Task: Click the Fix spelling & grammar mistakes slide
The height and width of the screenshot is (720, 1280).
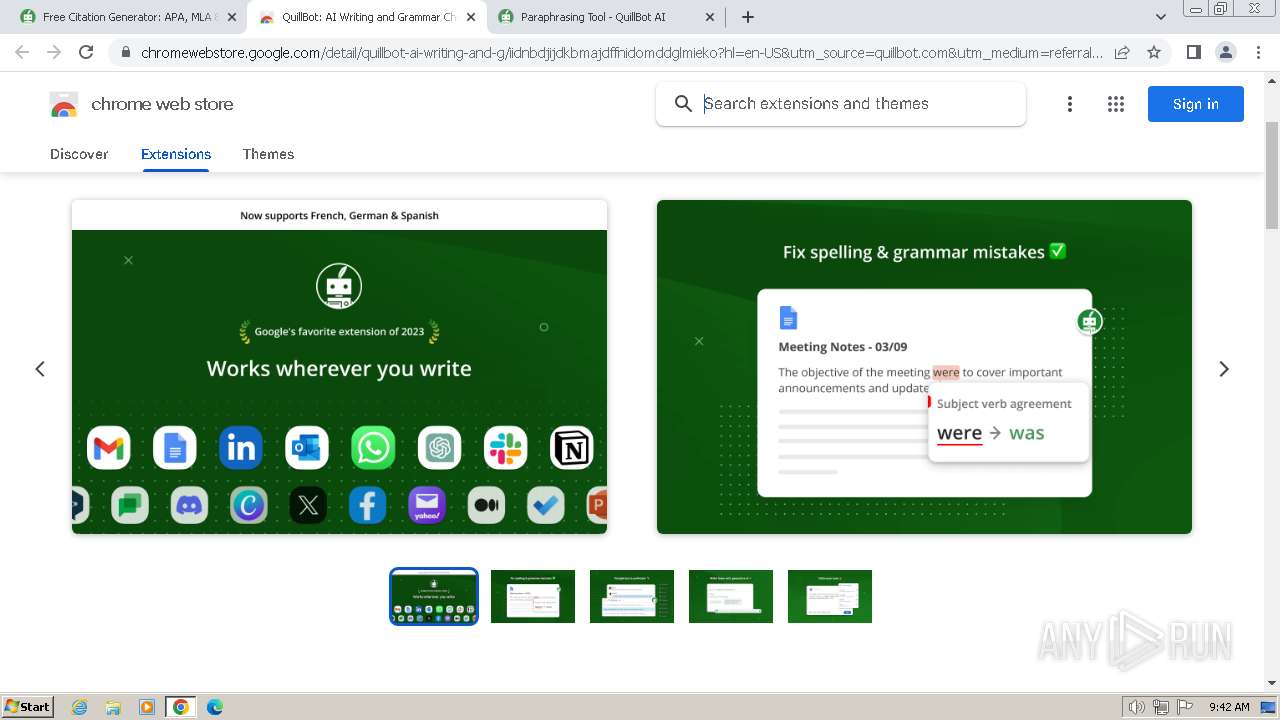Action: 924,367
